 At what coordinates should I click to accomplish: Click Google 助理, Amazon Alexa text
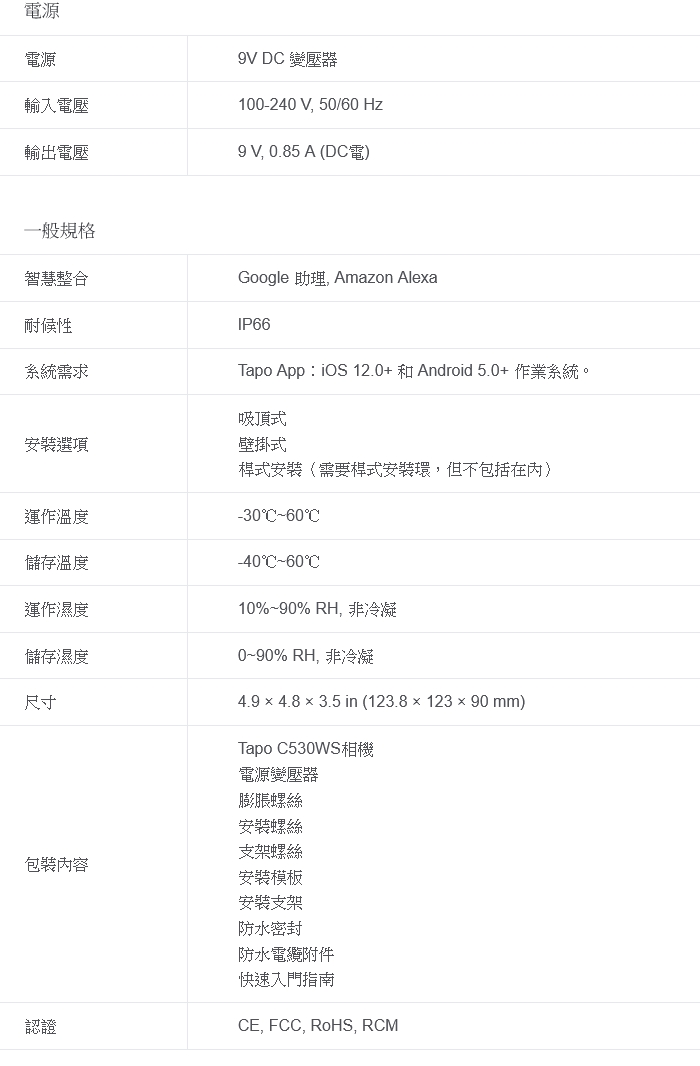[337, 278]
